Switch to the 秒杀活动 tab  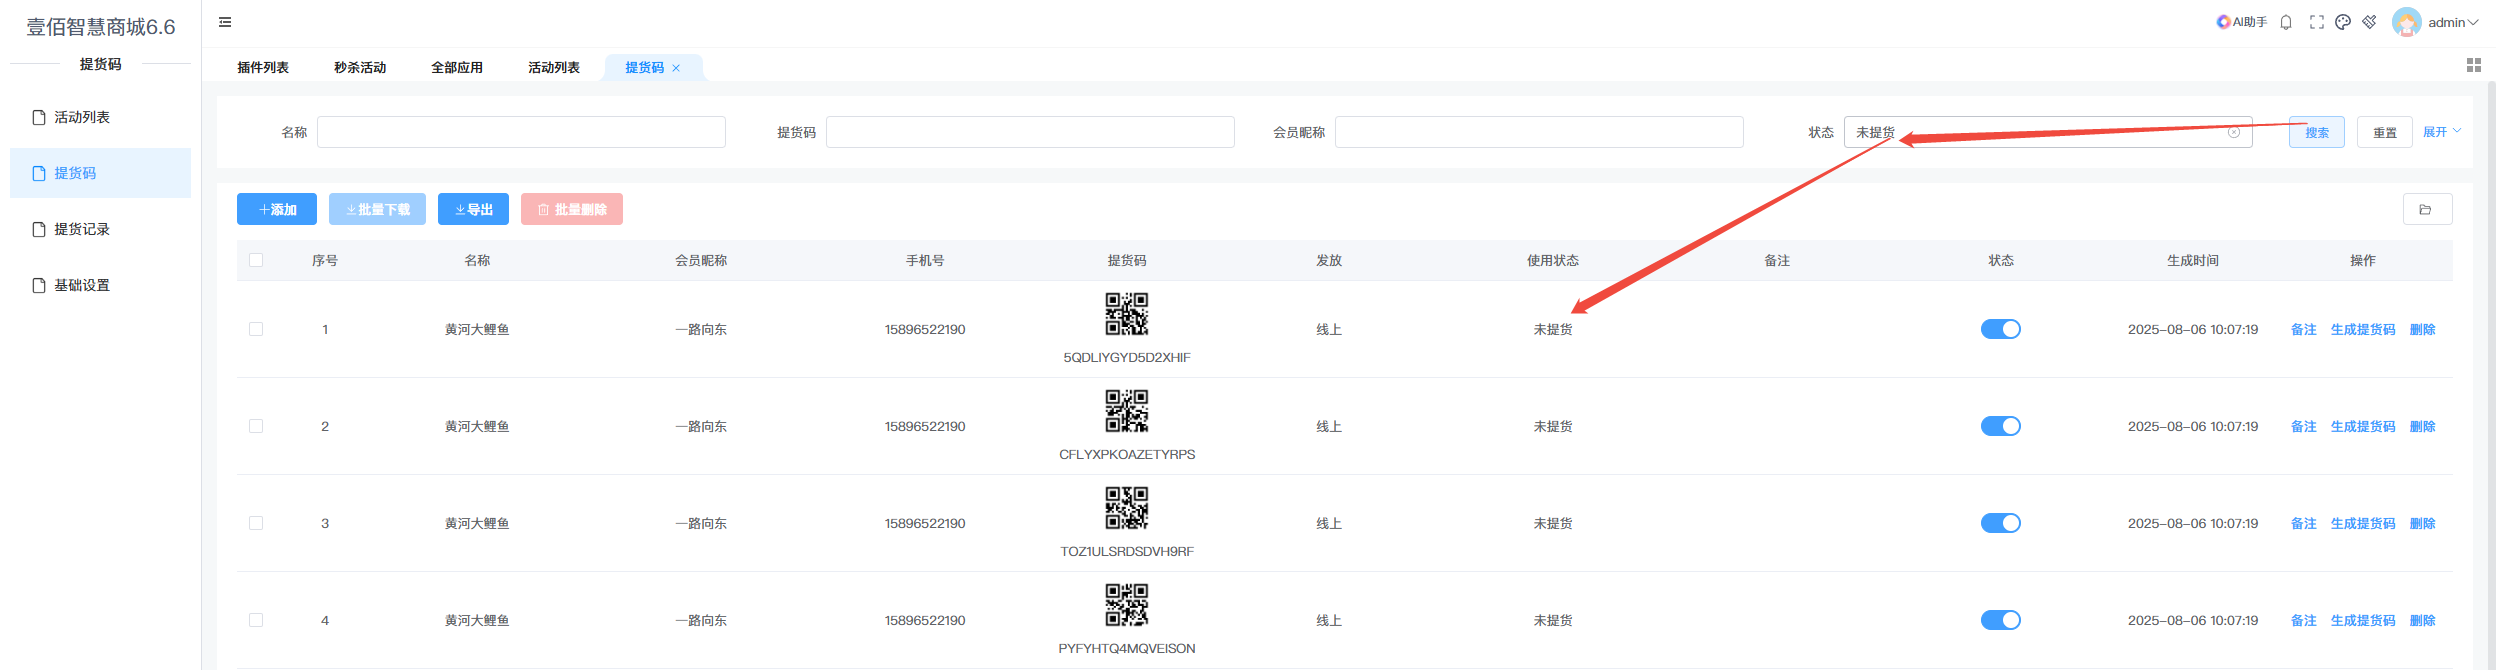point(360,67)
